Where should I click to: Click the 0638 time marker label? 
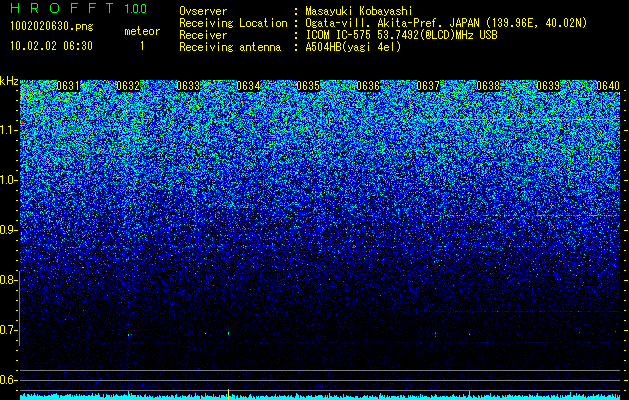[x=488, y=86]
